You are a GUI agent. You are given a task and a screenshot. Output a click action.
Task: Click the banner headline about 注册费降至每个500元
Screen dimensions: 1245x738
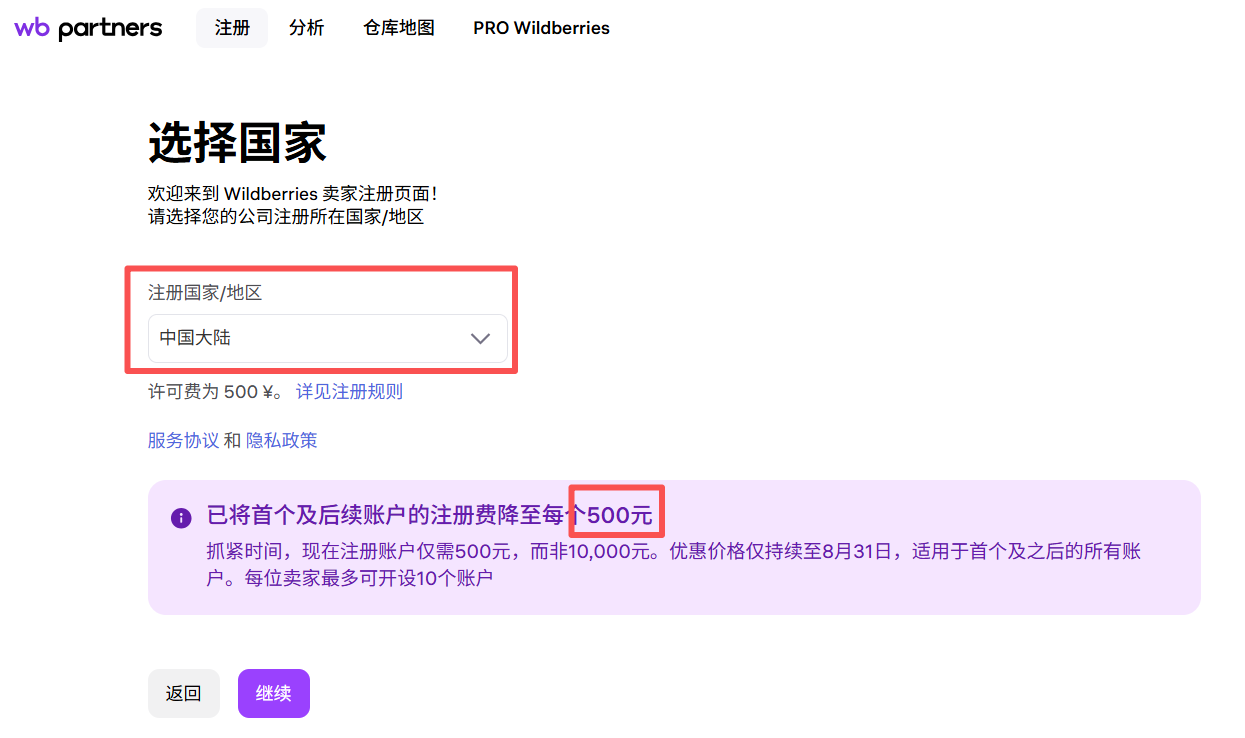click(430, 516)
